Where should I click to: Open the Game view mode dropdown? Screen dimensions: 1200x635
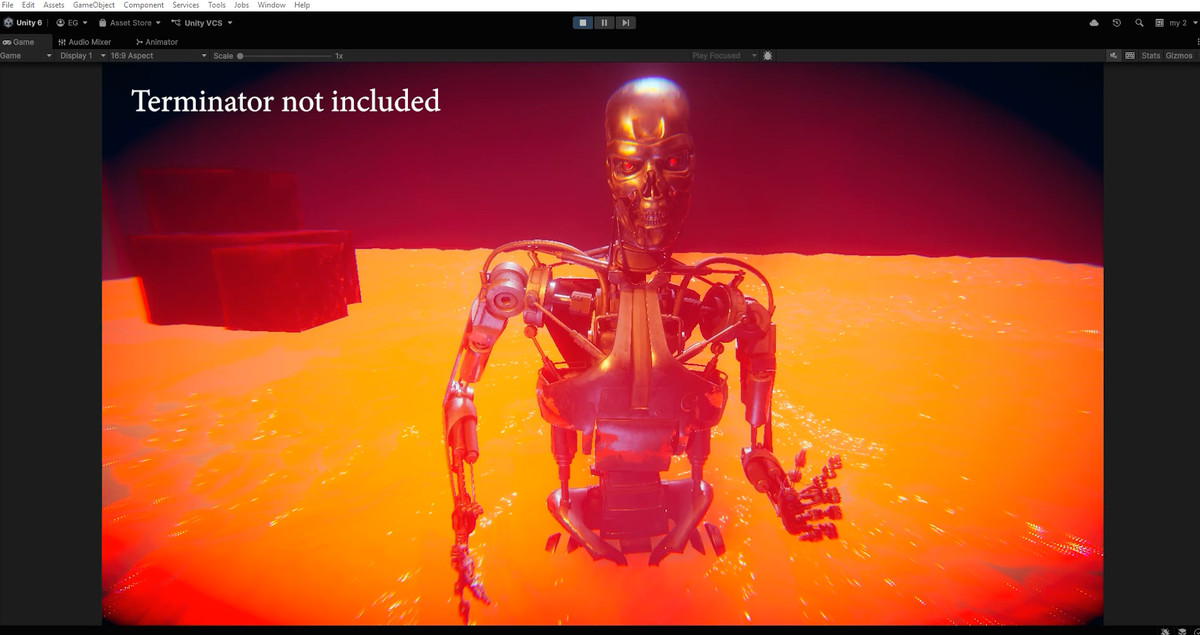click(26, 56)
